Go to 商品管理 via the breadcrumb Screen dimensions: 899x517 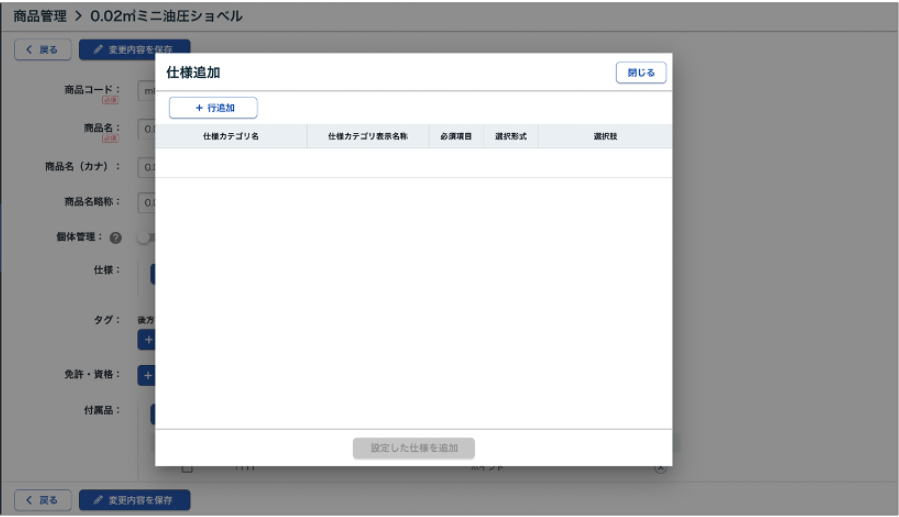pos(41,16)
